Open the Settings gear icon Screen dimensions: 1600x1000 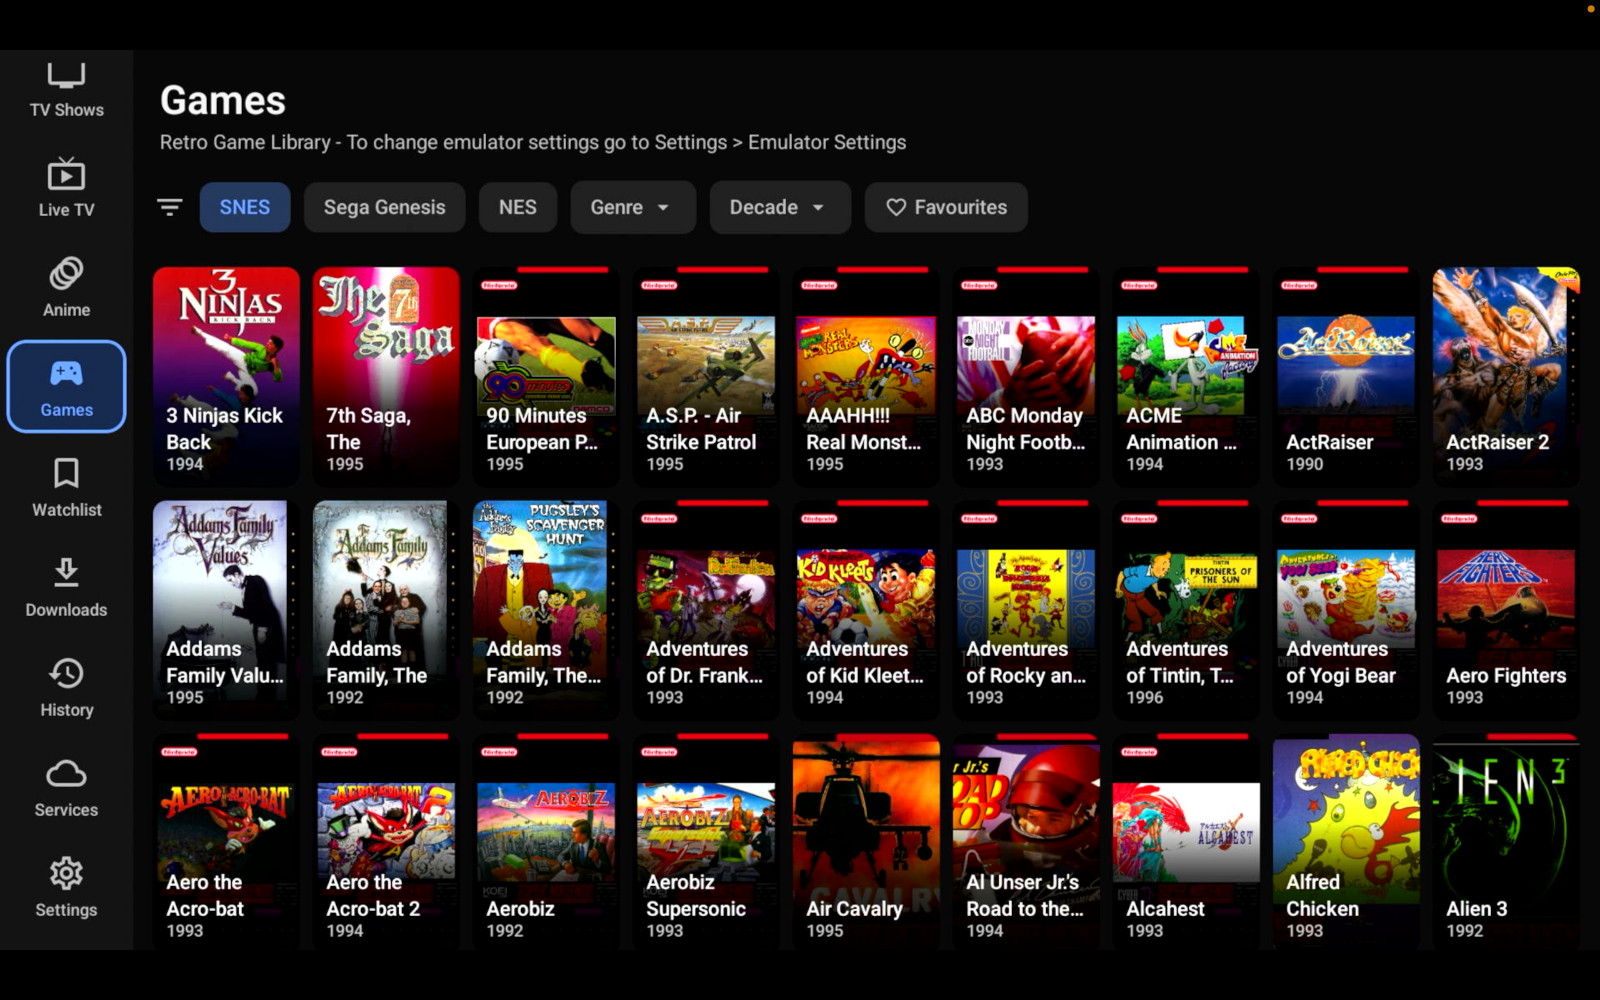point(66,874)
